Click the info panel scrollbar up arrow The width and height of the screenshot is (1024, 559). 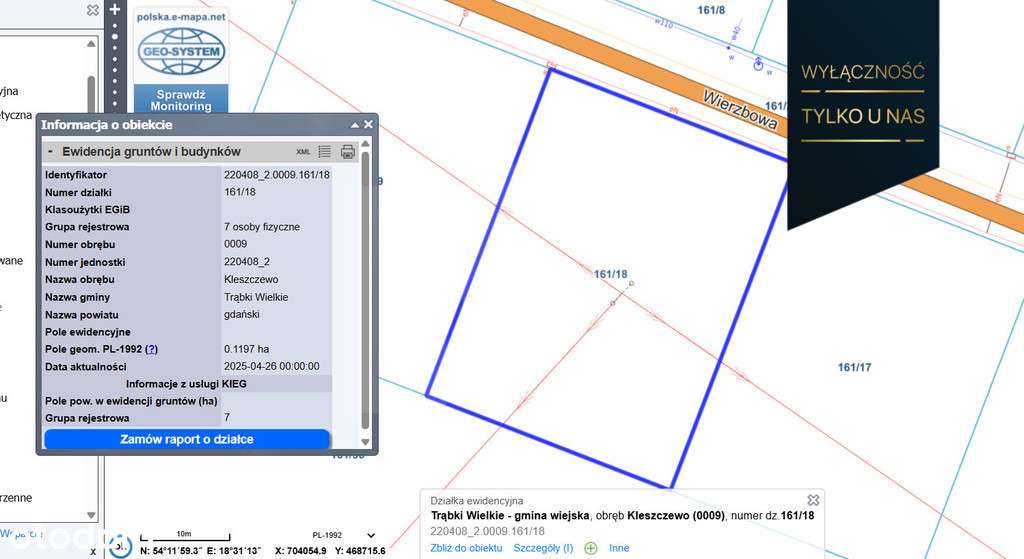tap(365, 144)
